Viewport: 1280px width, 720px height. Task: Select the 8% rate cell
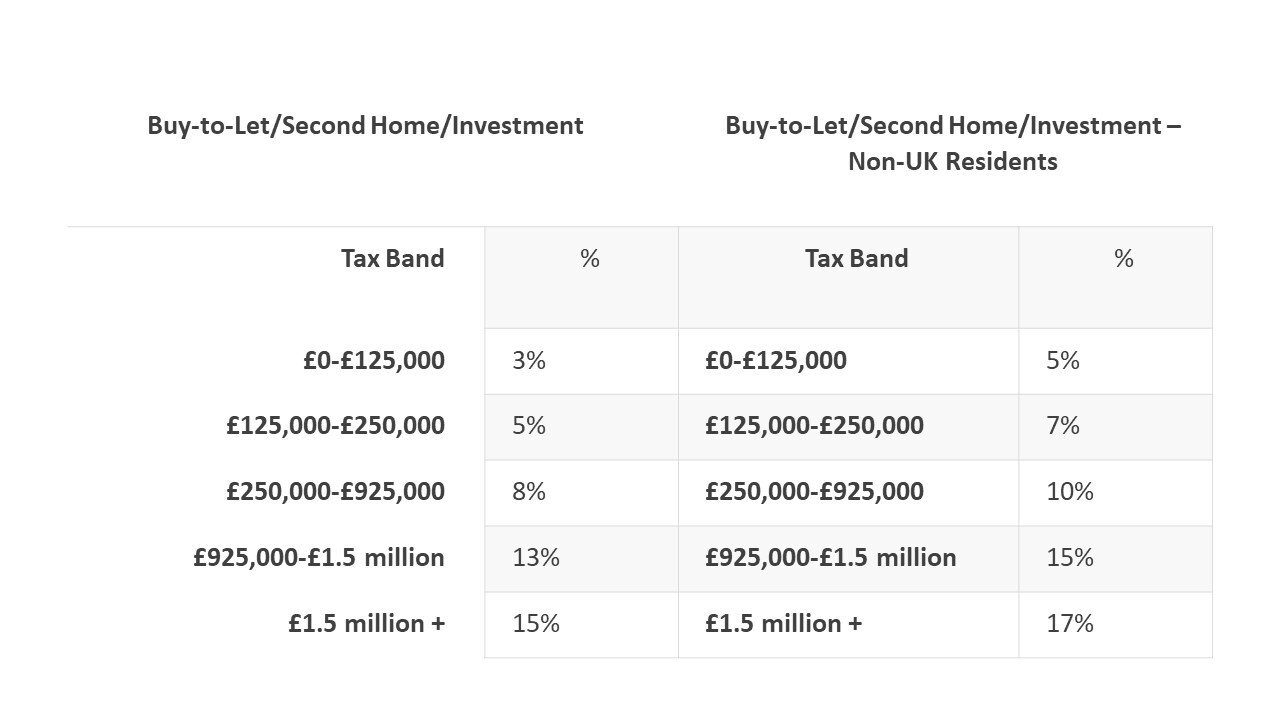[x=529, y=492]
